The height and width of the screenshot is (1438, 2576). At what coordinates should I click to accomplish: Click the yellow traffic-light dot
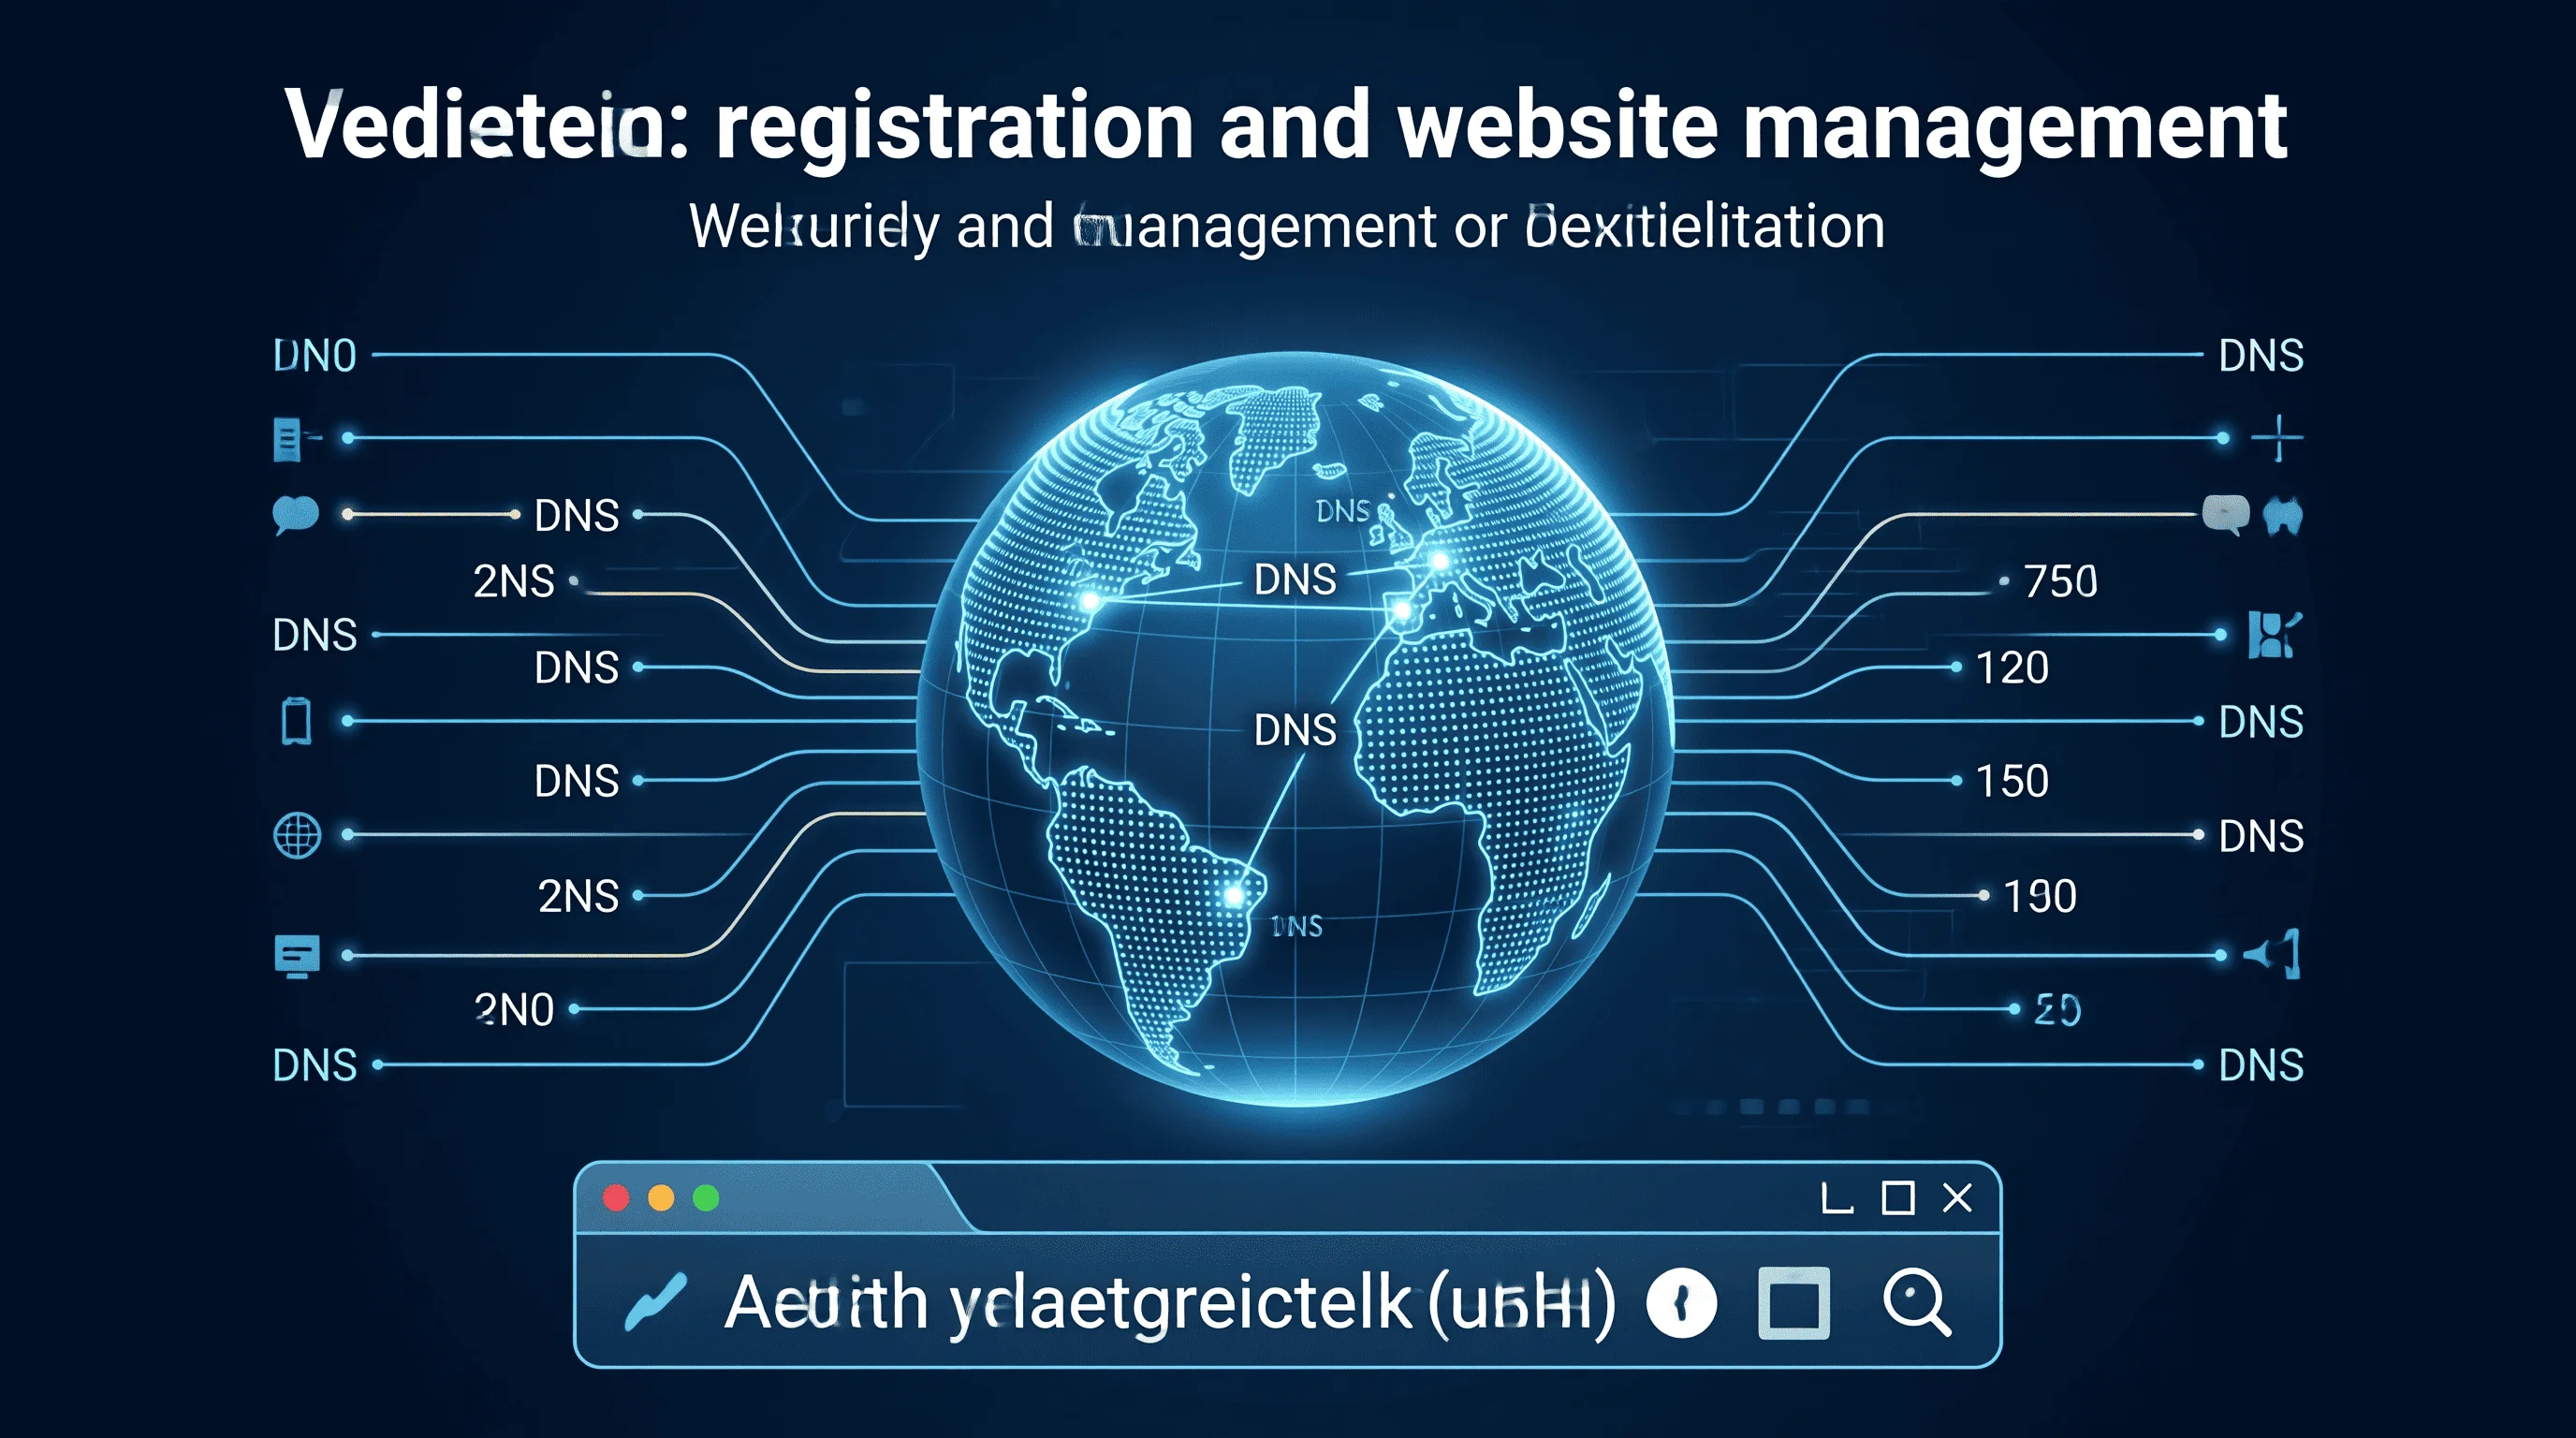click(661, 1198)
